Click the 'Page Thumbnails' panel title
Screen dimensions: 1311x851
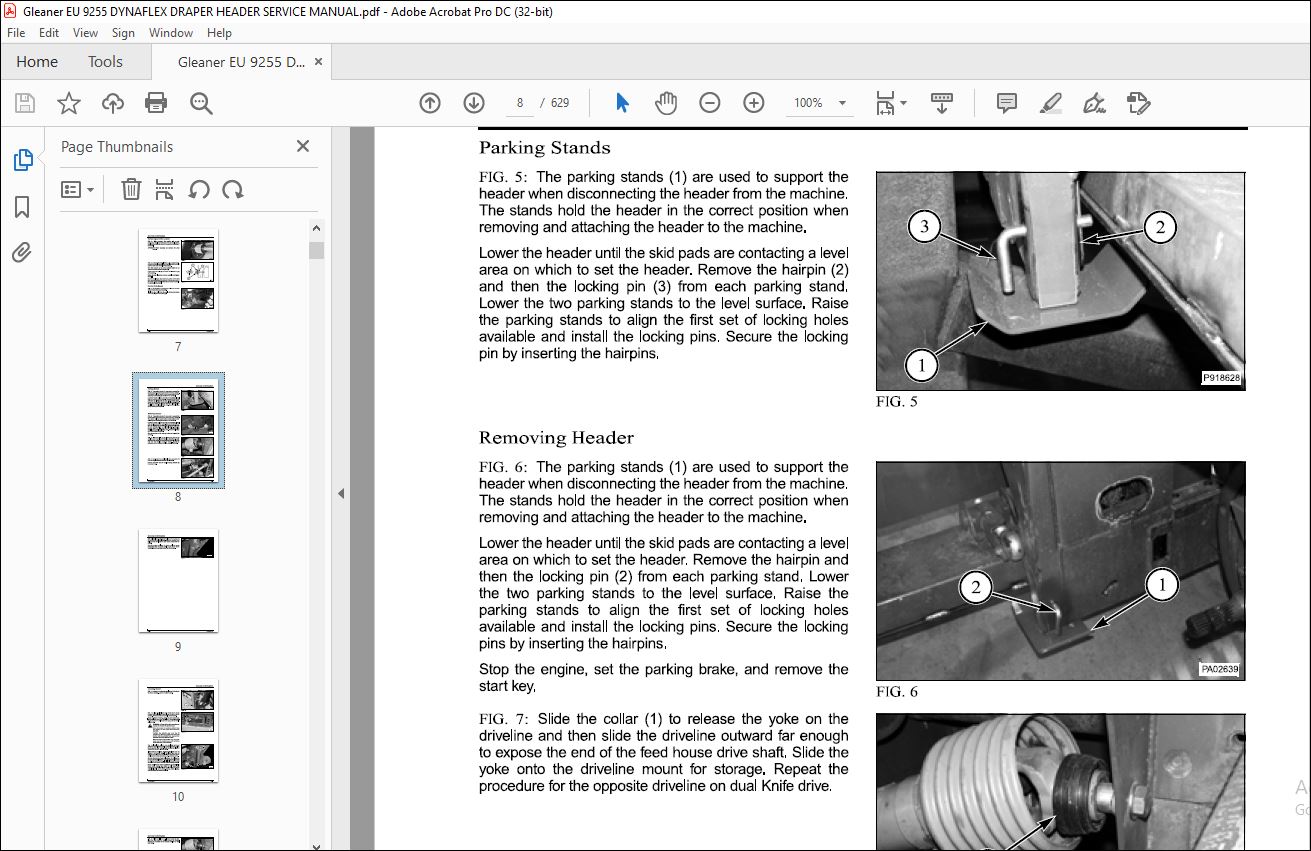[x=117, y=147]
